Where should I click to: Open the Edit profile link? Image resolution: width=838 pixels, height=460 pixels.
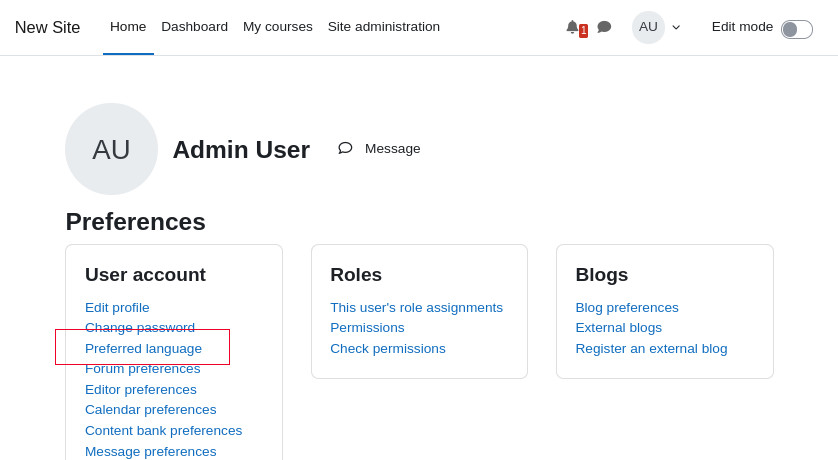tap(117, 308)
